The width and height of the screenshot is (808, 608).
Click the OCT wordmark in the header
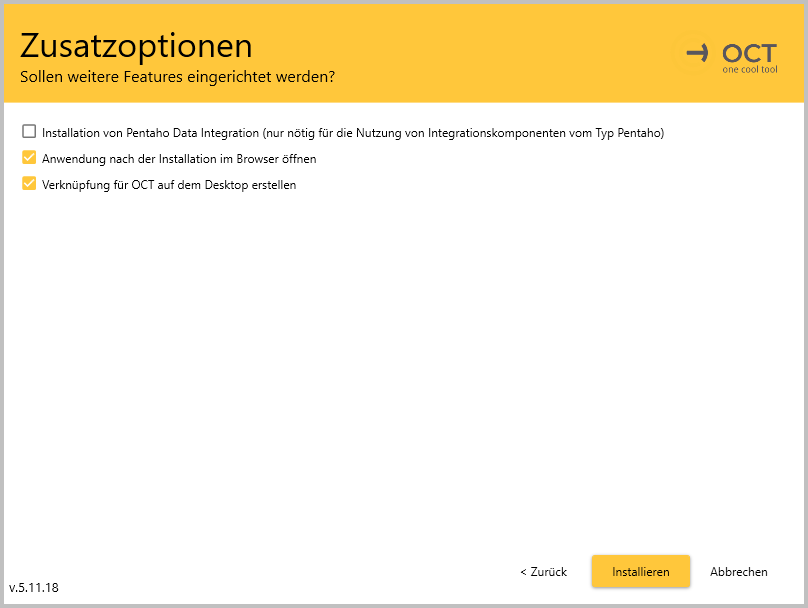(x=749, y=52)
